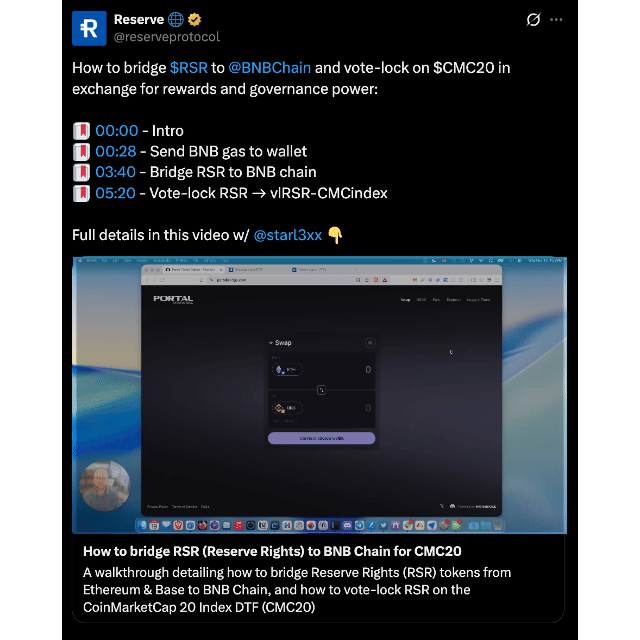
Task: Open the three-dot more options menu
Action: [x=556, y=20]
